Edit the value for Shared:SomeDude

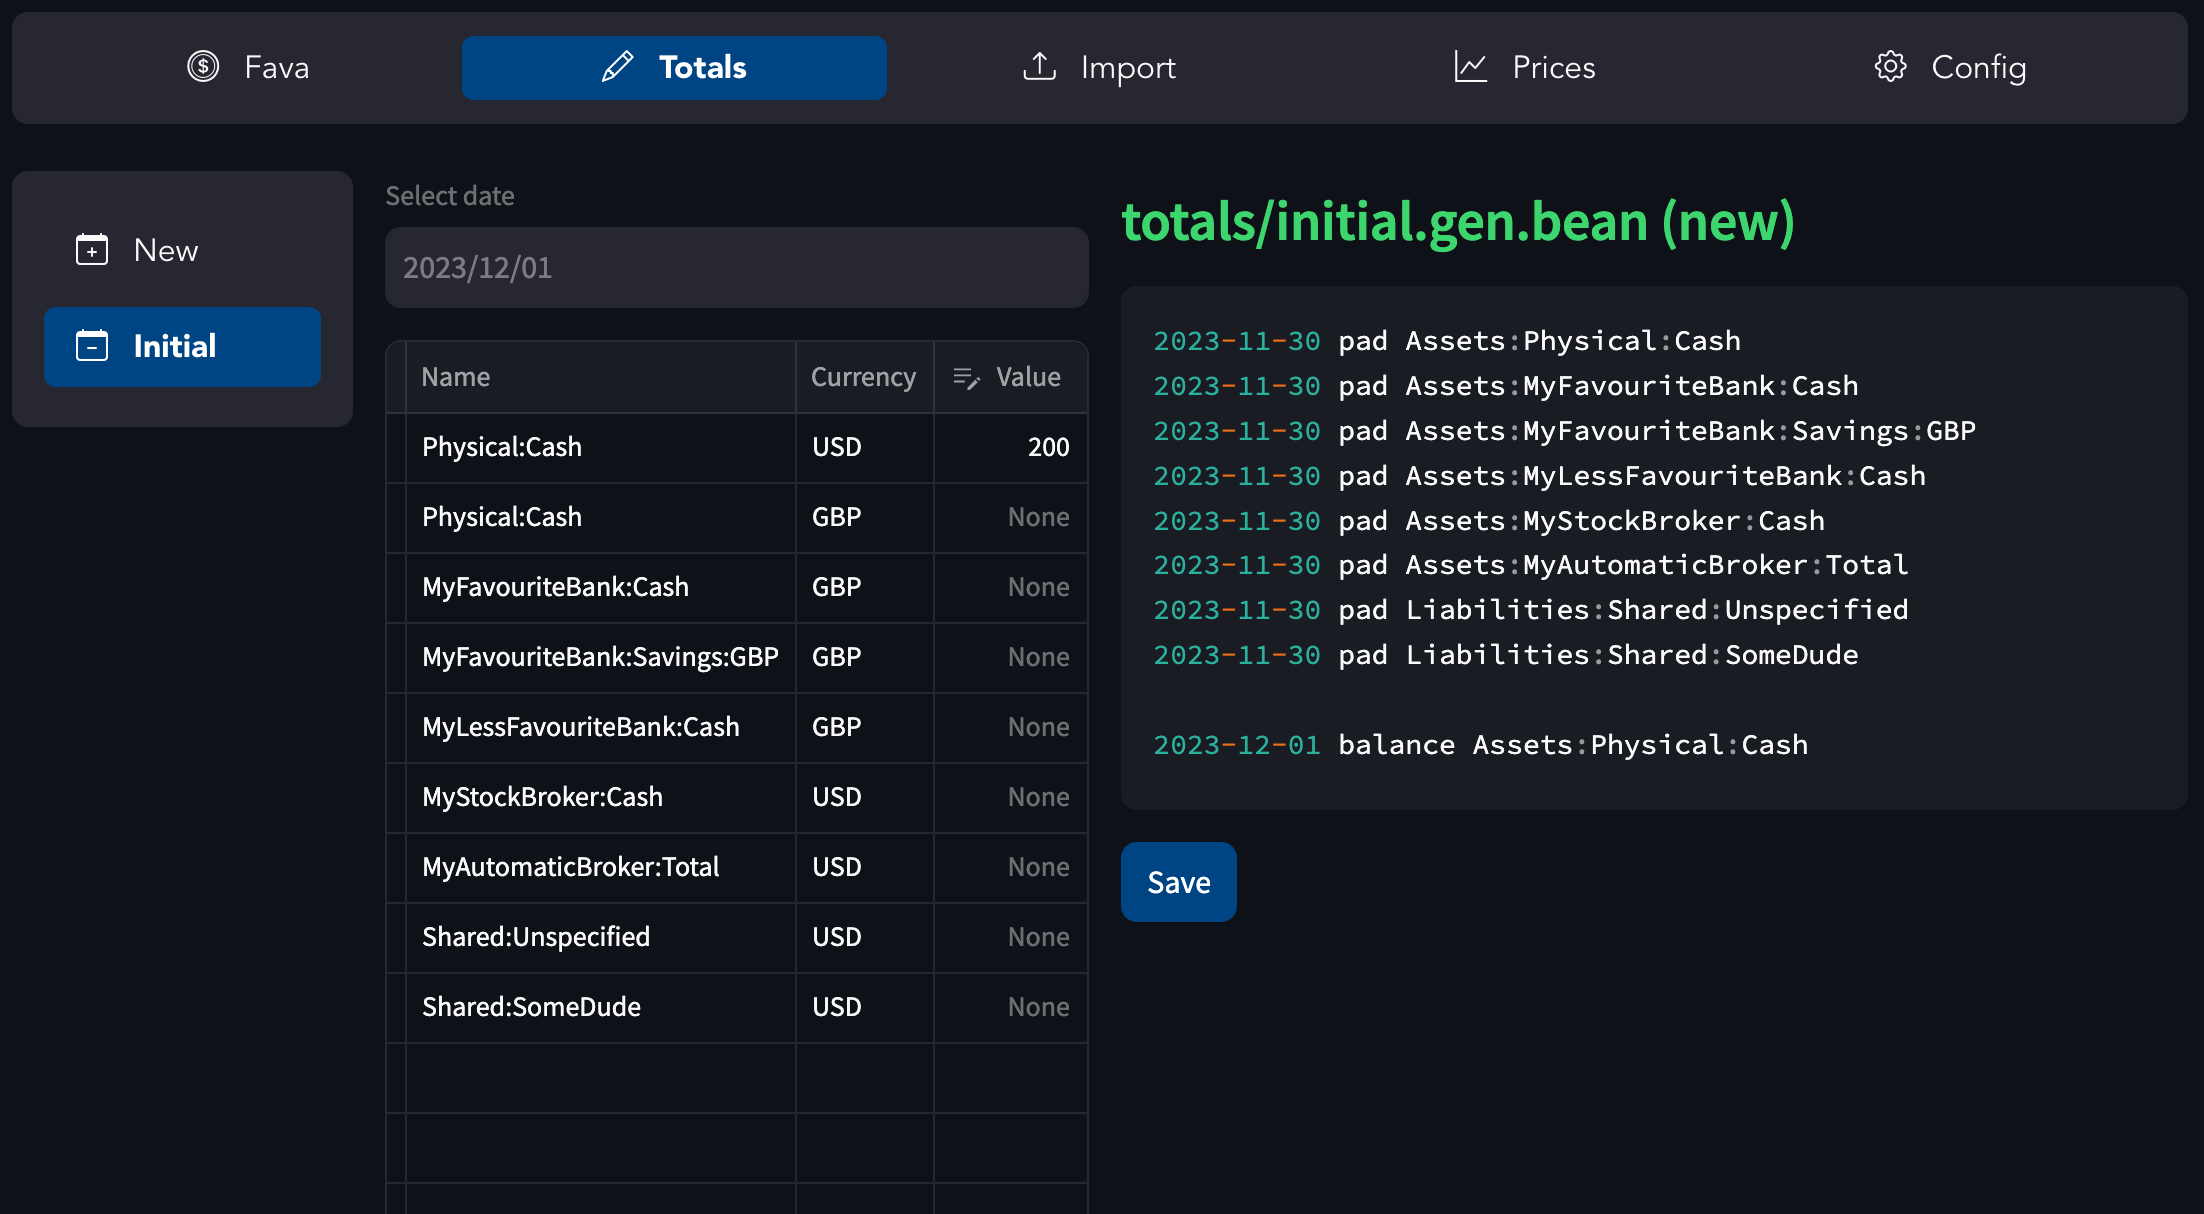point(1011,1008)
